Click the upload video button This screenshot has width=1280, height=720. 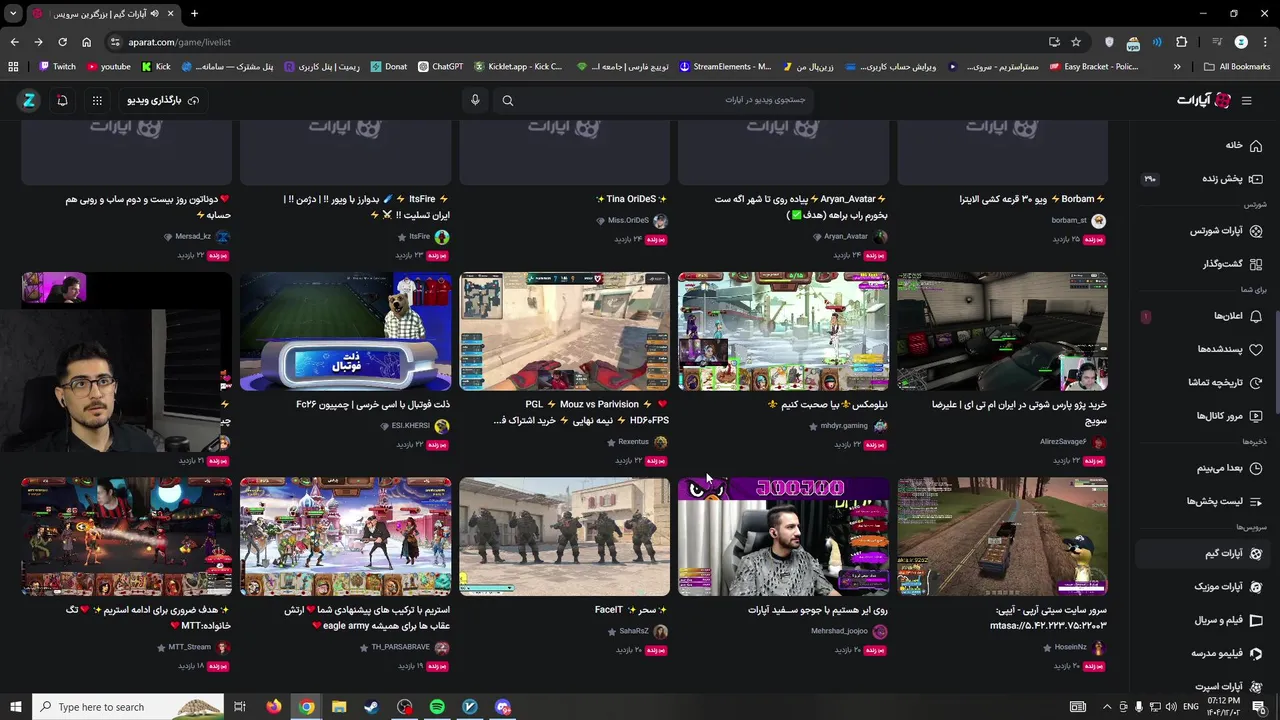click(x=163, y=100)
